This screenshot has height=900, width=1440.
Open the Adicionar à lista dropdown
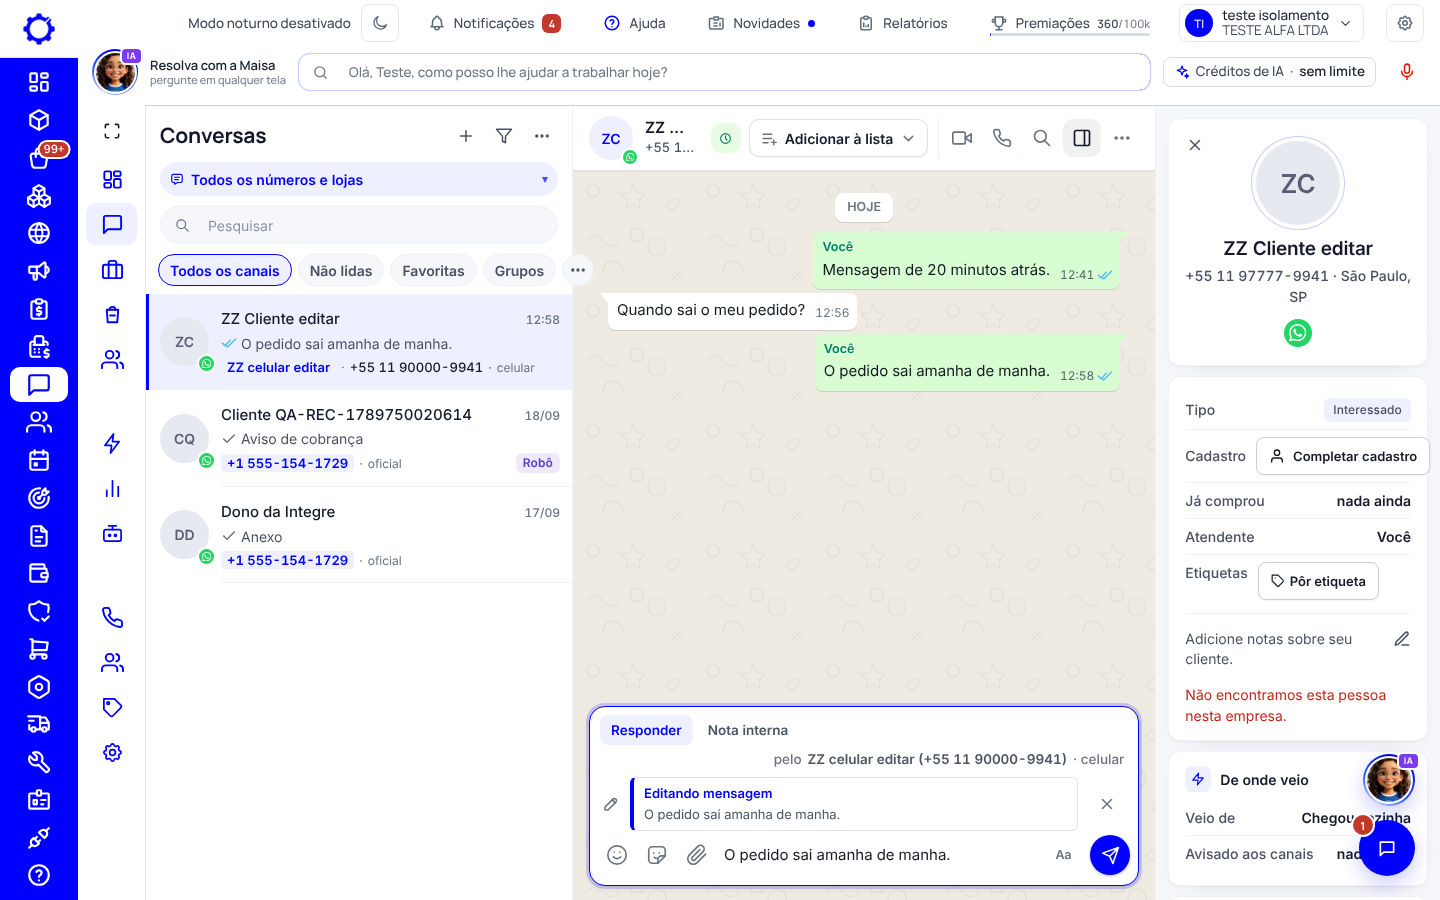click(x=838, y=139)
